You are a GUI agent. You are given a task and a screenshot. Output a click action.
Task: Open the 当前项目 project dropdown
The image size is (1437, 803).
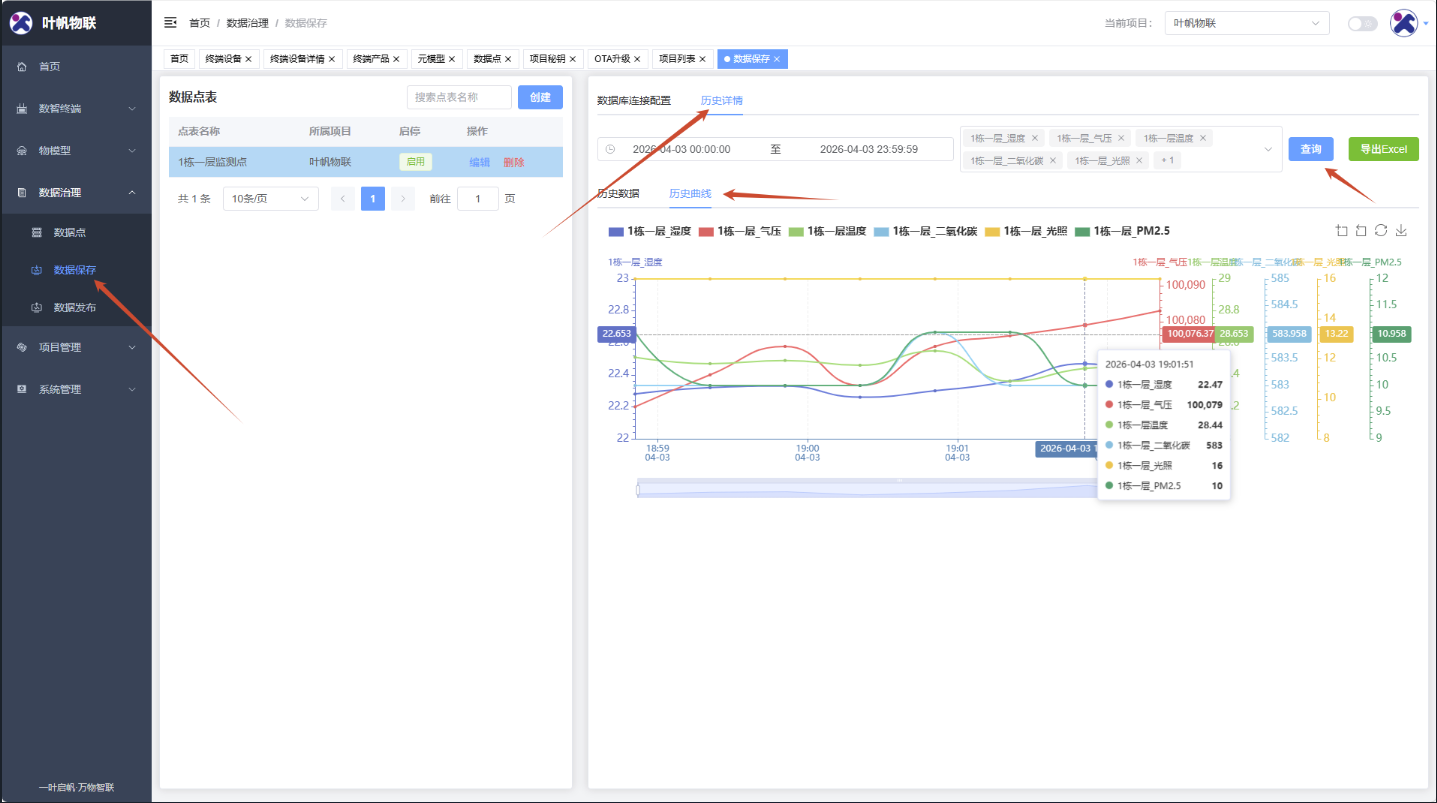[1246, 23]
